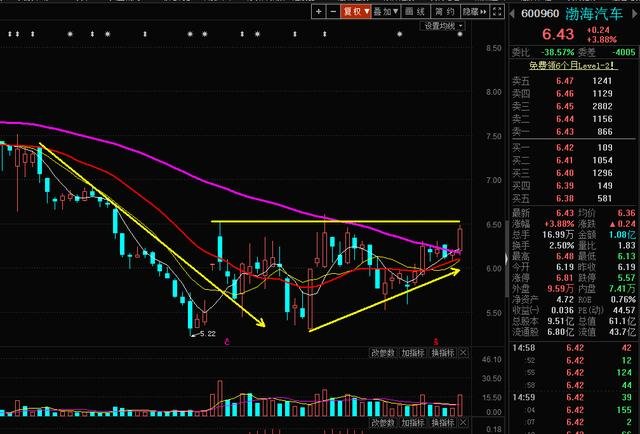640x434 pixels.
Task: Zoom in the K-line chart with plus button
Action: [318, 12]
